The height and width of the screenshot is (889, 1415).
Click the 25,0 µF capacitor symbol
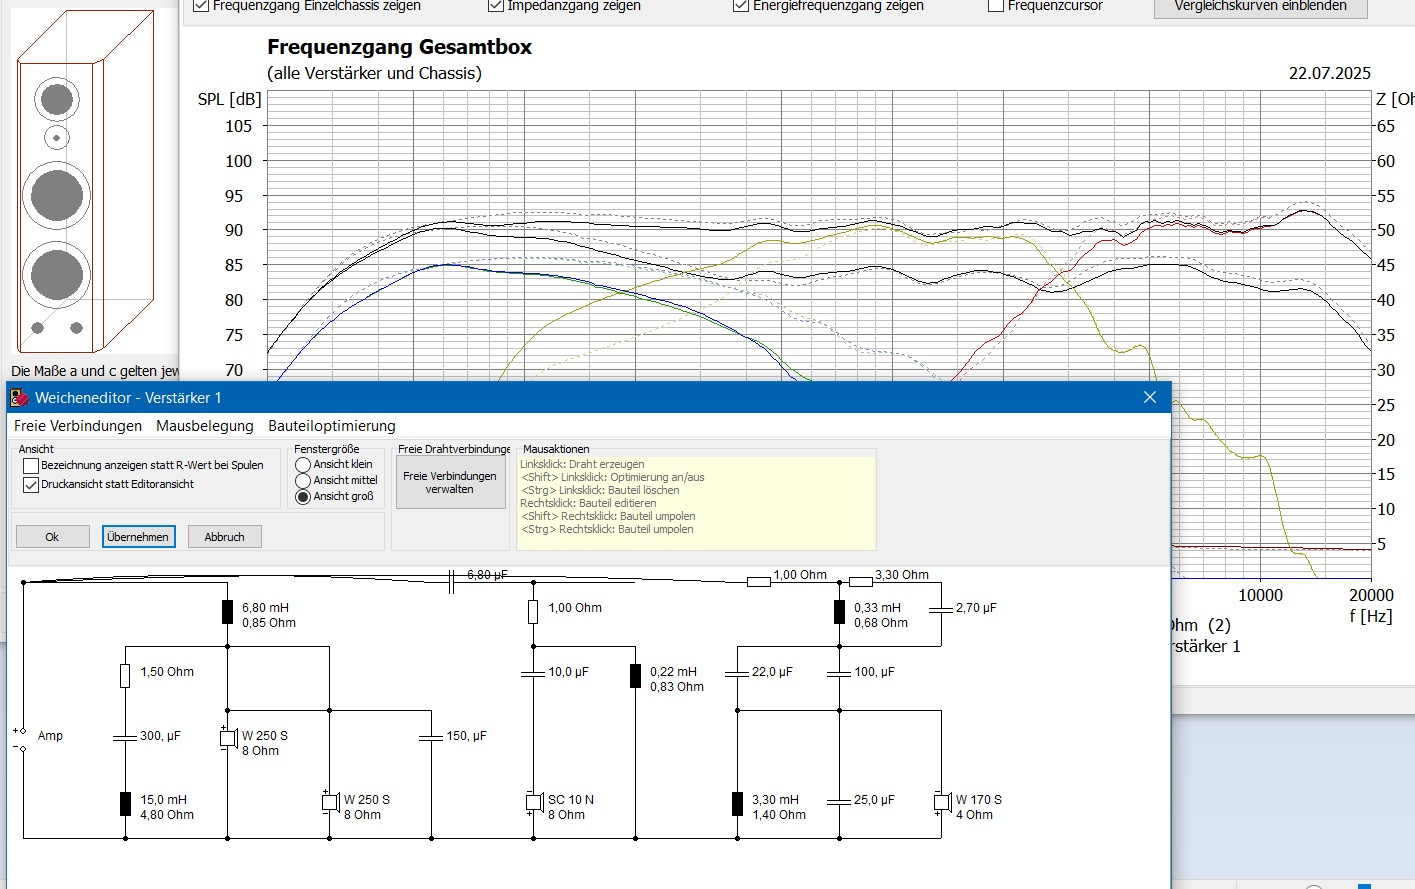[839, 801]
